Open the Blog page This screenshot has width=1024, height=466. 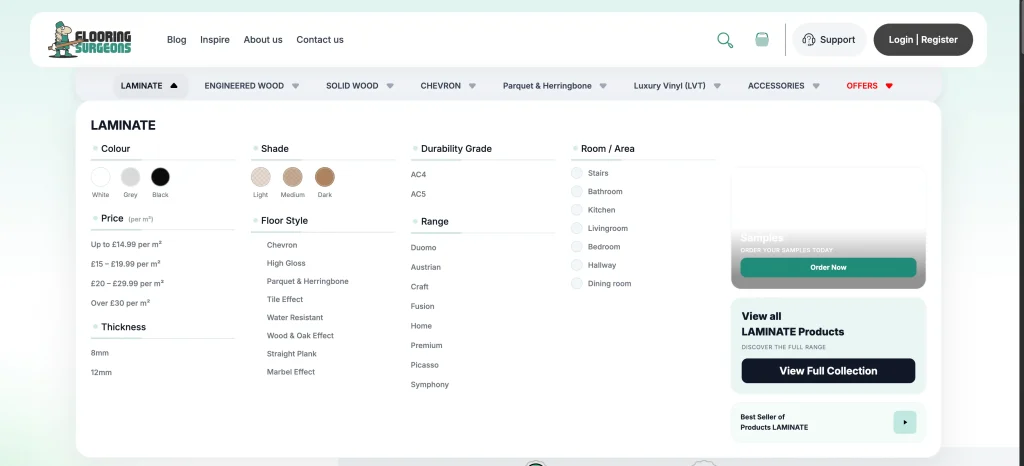(x=176, y=40)
